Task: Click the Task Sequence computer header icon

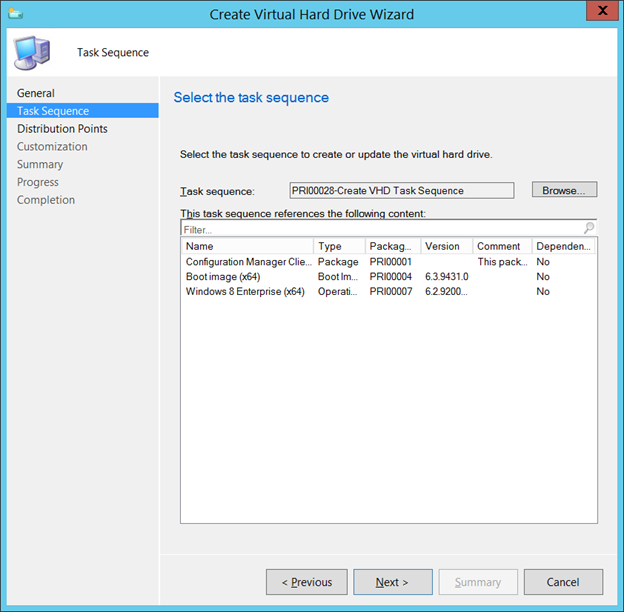Action: tap(31, 52)
